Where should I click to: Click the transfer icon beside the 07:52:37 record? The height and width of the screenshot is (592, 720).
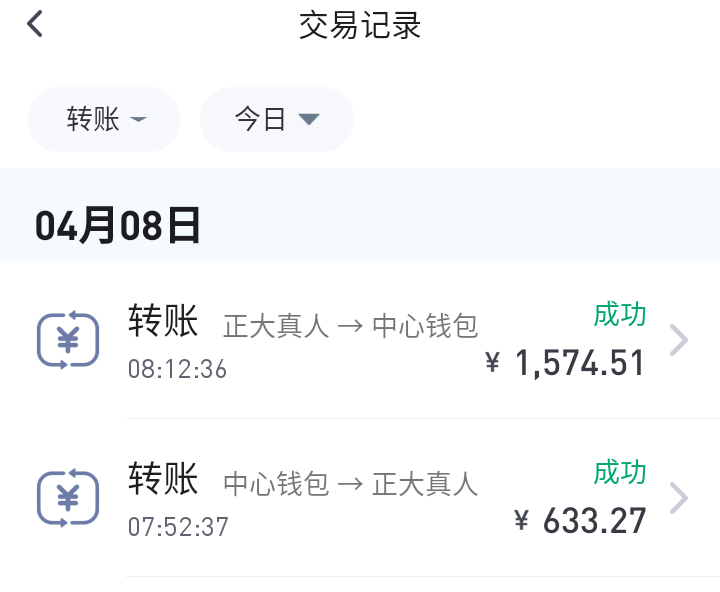point(68,498)
